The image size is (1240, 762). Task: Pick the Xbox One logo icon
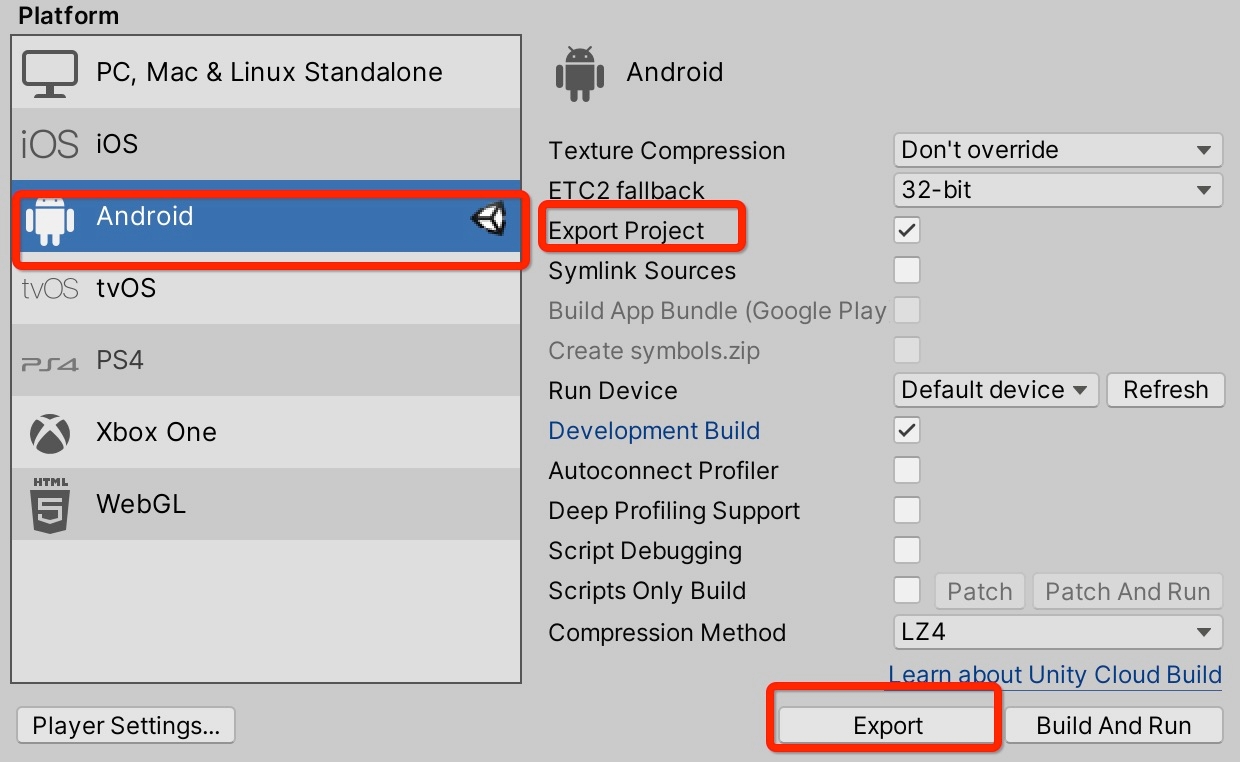tap(50, 433)
